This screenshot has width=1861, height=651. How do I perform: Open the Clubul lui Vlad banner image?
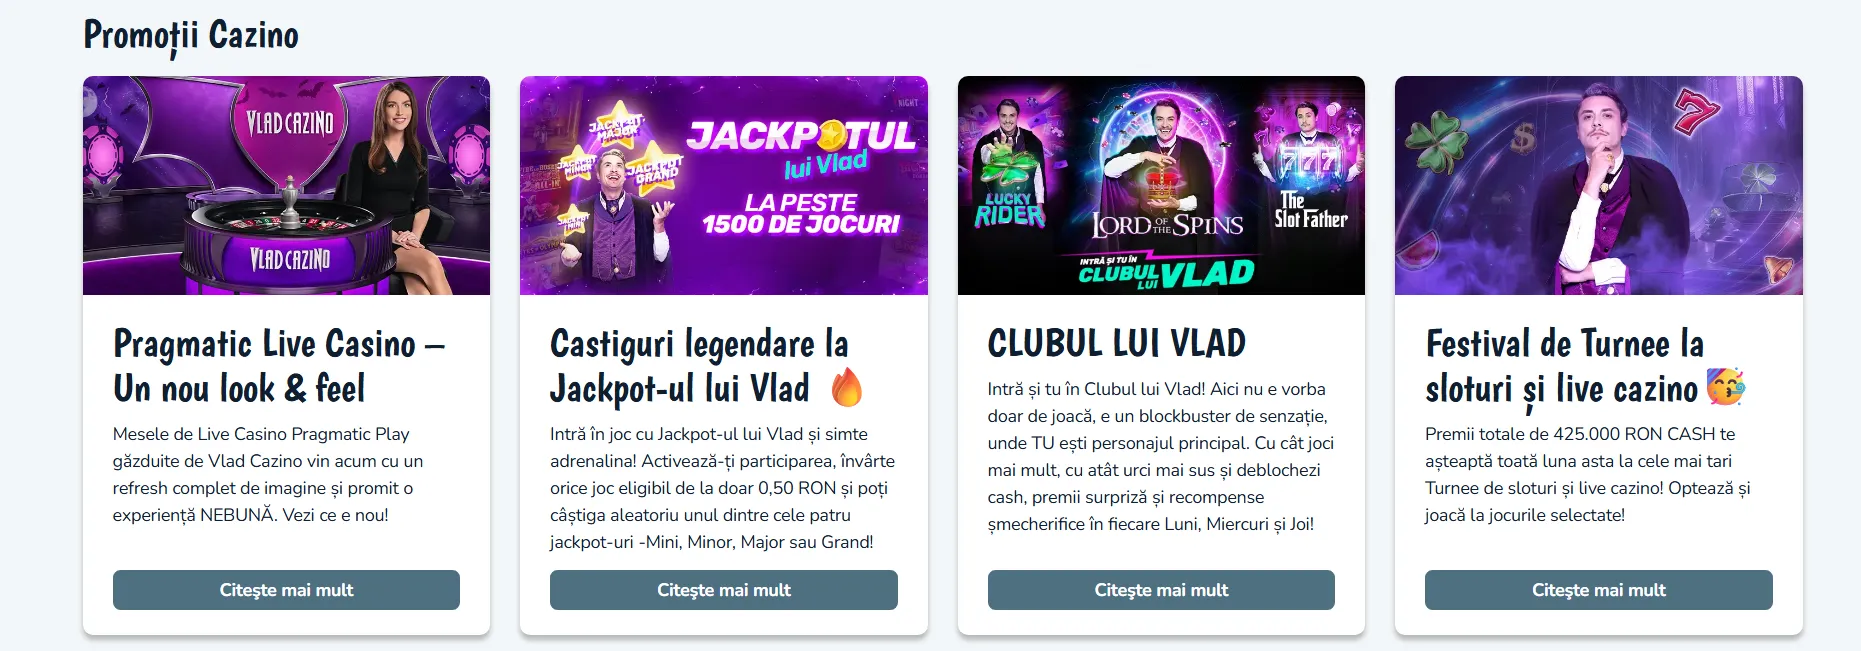(x=1161, y=185)
